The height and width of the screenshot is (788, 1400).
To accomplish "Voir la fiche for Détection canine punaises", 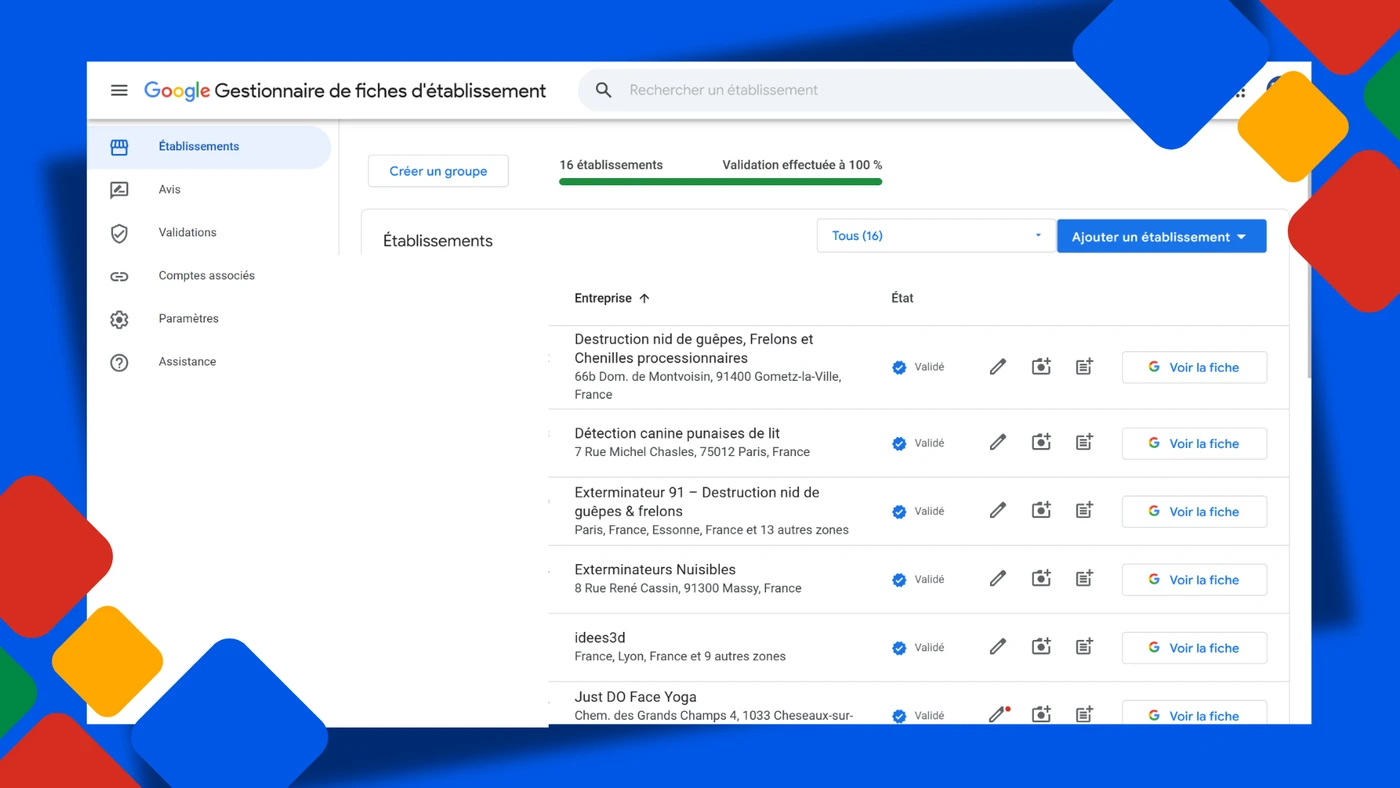I will [1194, 443].
